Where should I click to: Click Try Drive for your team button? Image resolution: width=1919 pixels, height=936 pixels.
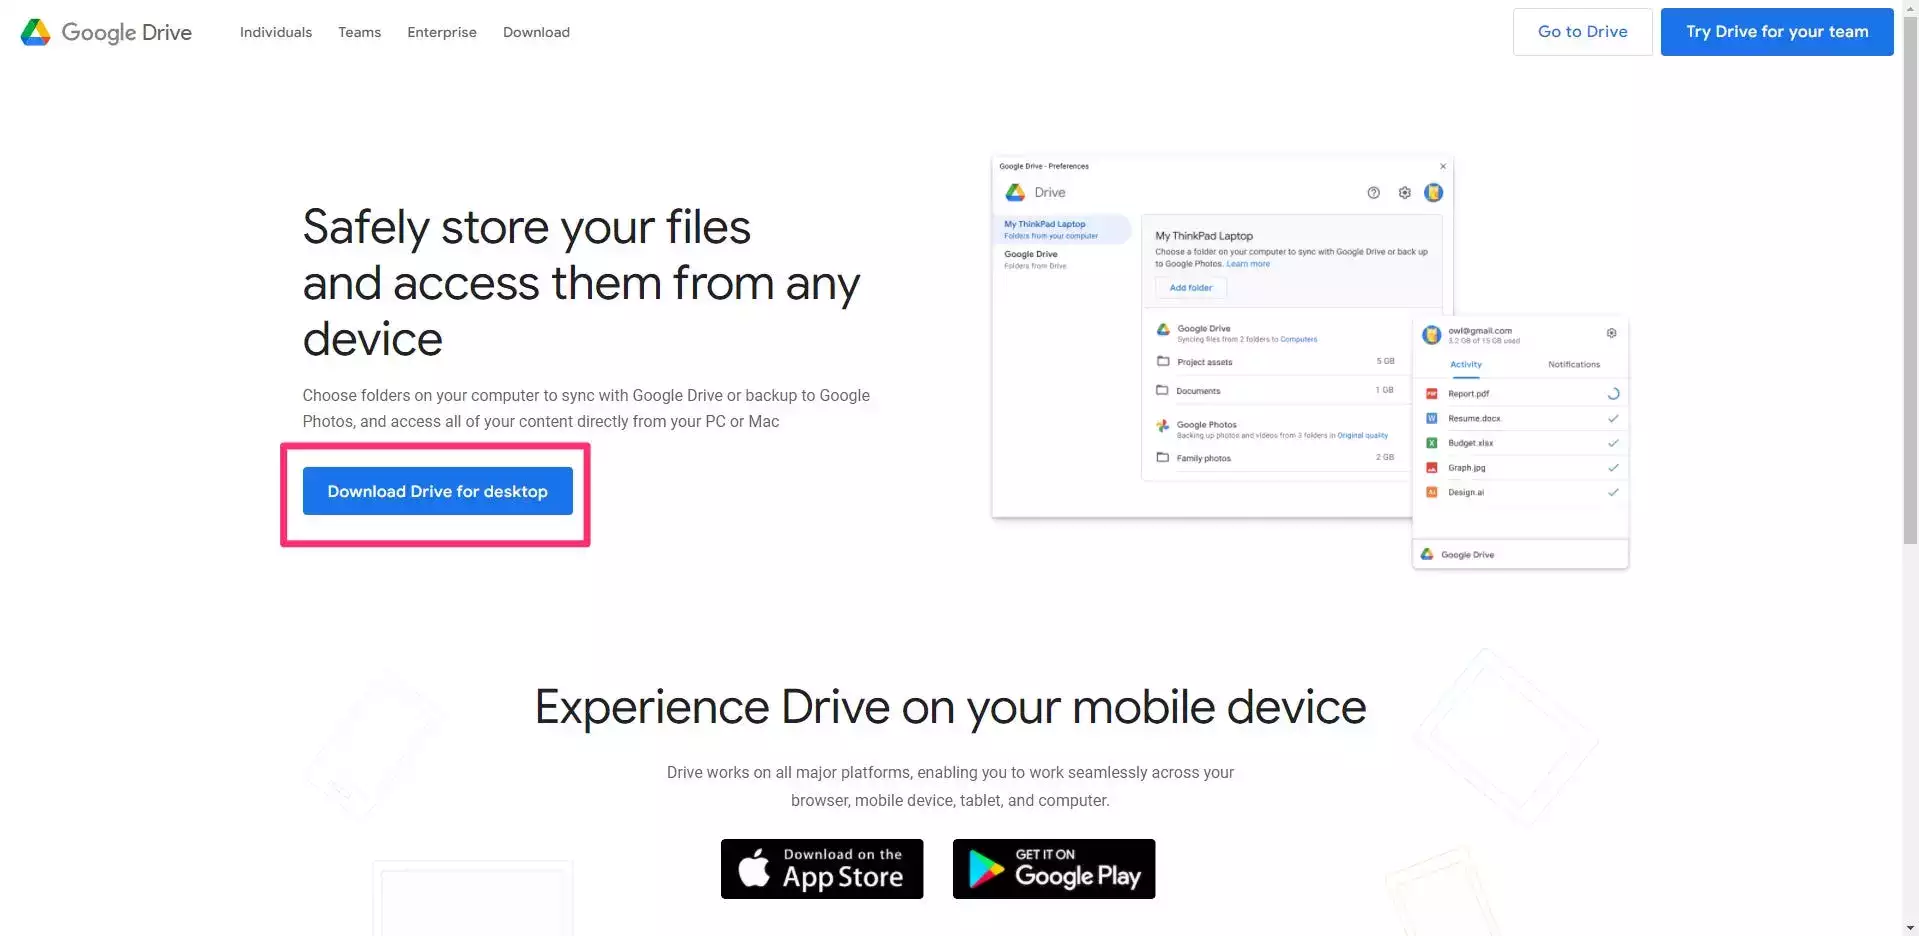(x=1777, y=32)
